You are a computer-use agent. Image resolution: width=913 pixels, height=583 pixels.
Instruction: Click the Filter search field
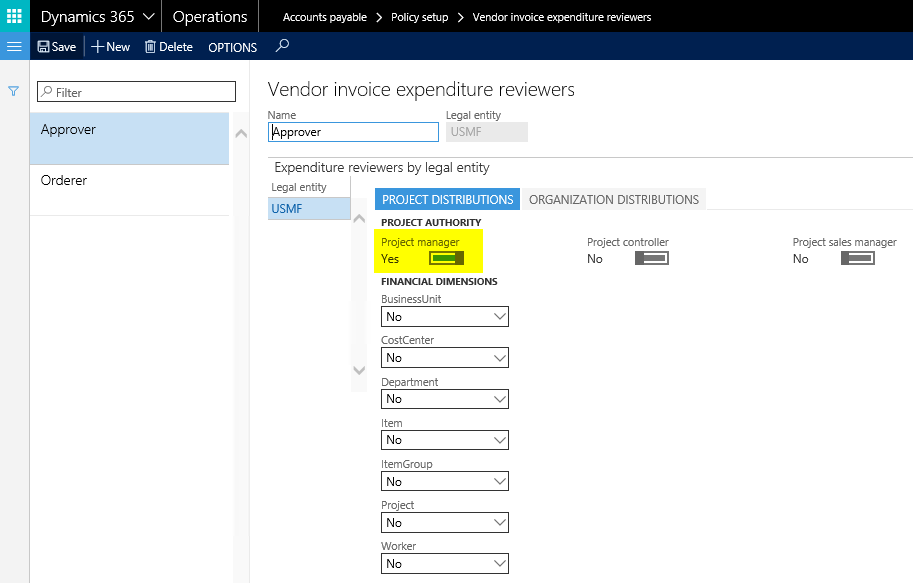point(136,92)
